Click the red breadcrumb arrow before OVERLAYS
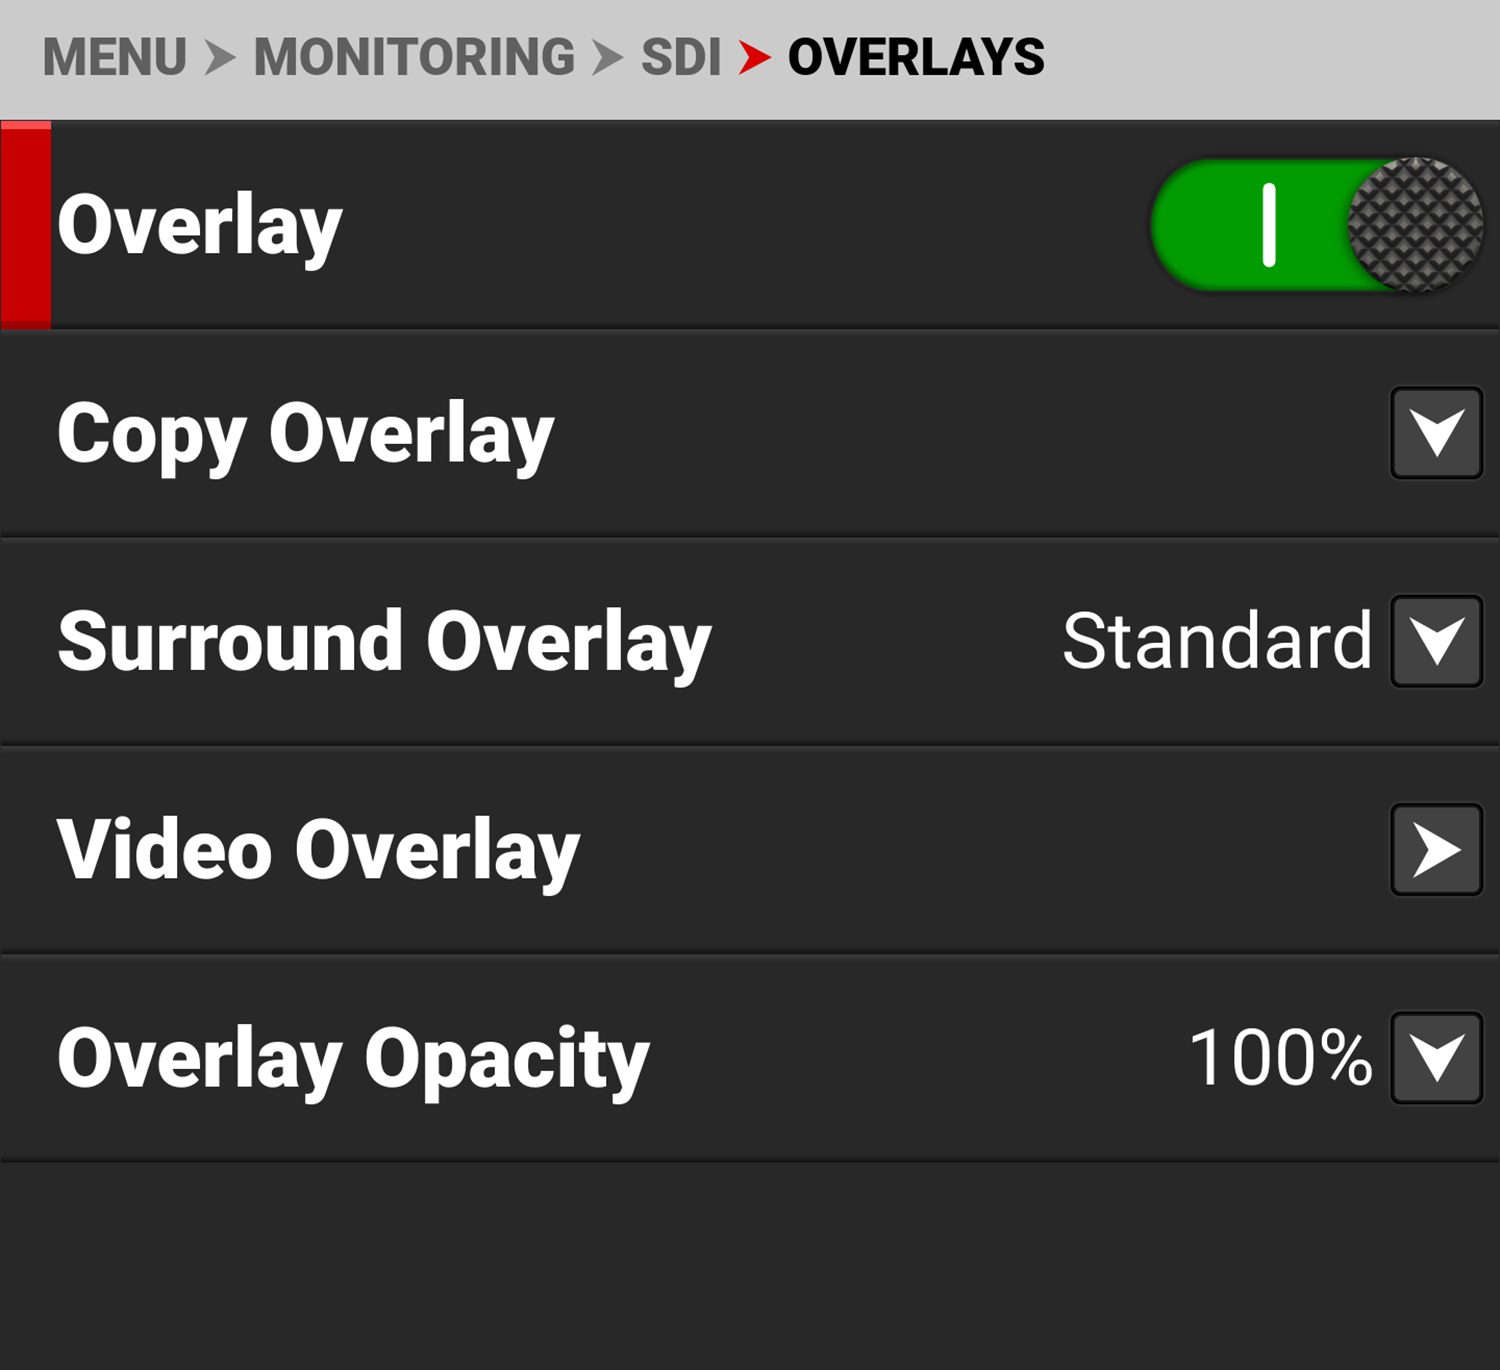The height and width of the screenshot is (1370, 1500). coord(754,57)
